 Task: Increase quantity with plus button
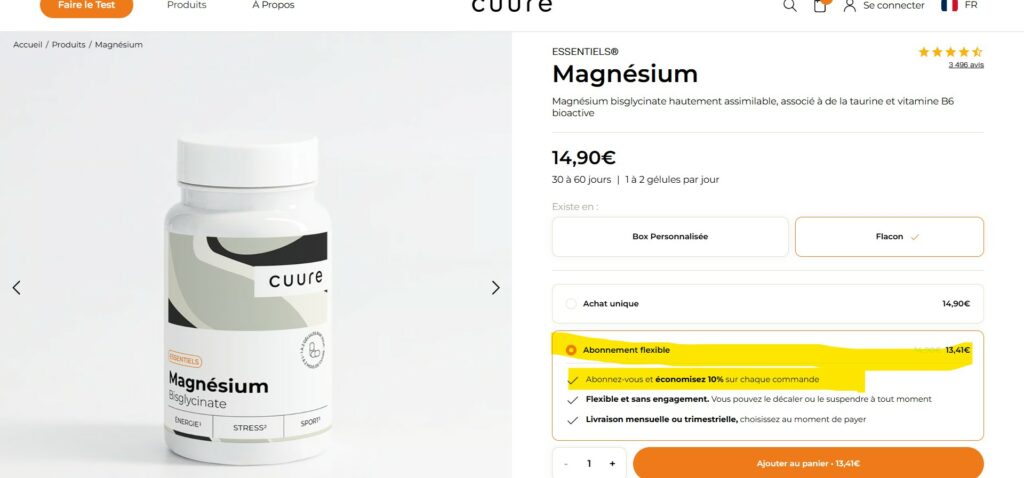pyautogui.click(x=612, y=464)
